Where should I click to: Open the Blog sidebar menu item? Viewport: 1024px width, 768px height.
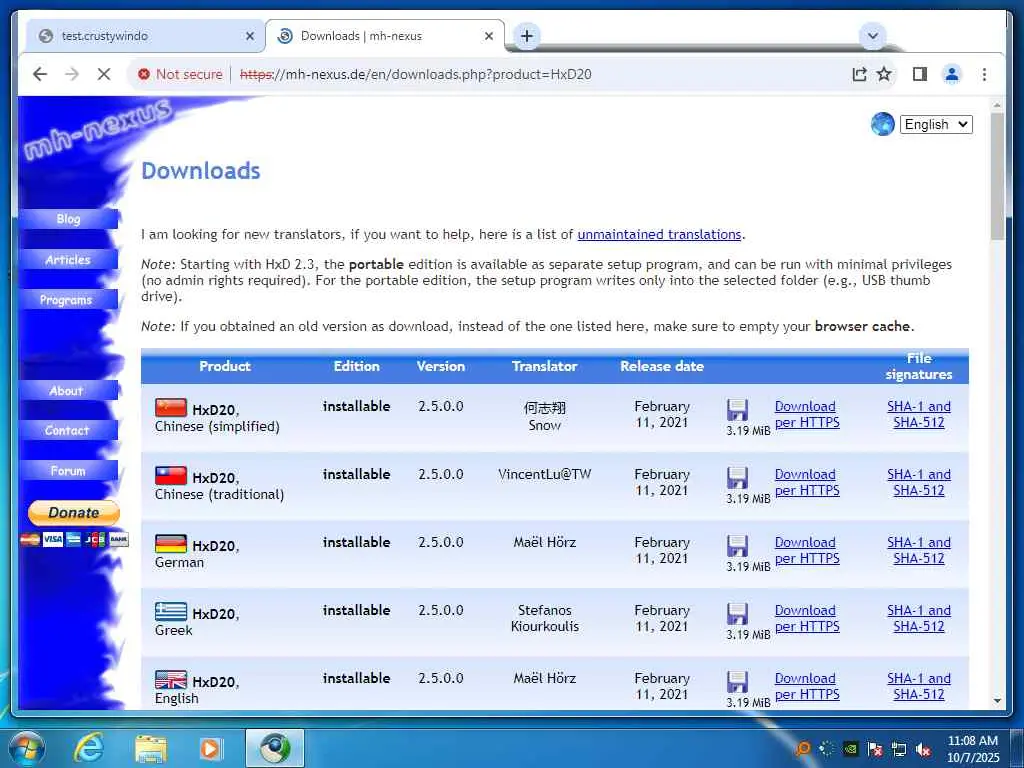69,219
